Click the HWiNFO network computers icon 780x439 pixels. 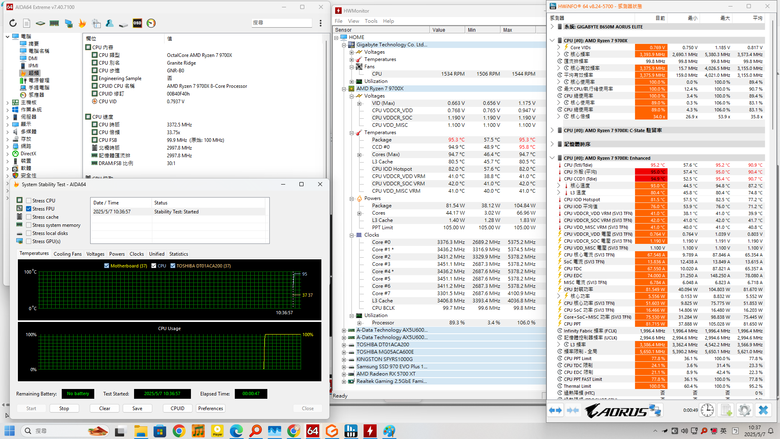(655, 410)
